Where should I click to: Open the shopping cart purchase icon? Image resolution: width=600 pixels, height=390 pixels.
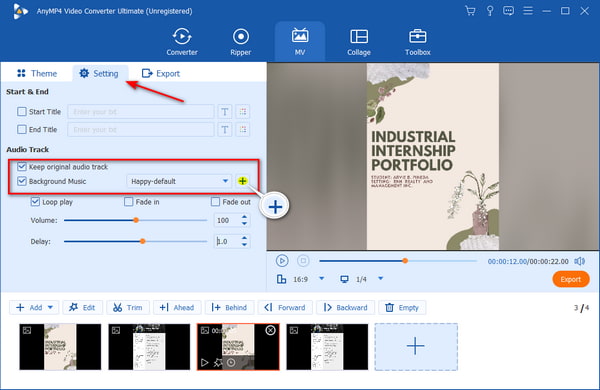pyautogui.click(x=470, y=11)
